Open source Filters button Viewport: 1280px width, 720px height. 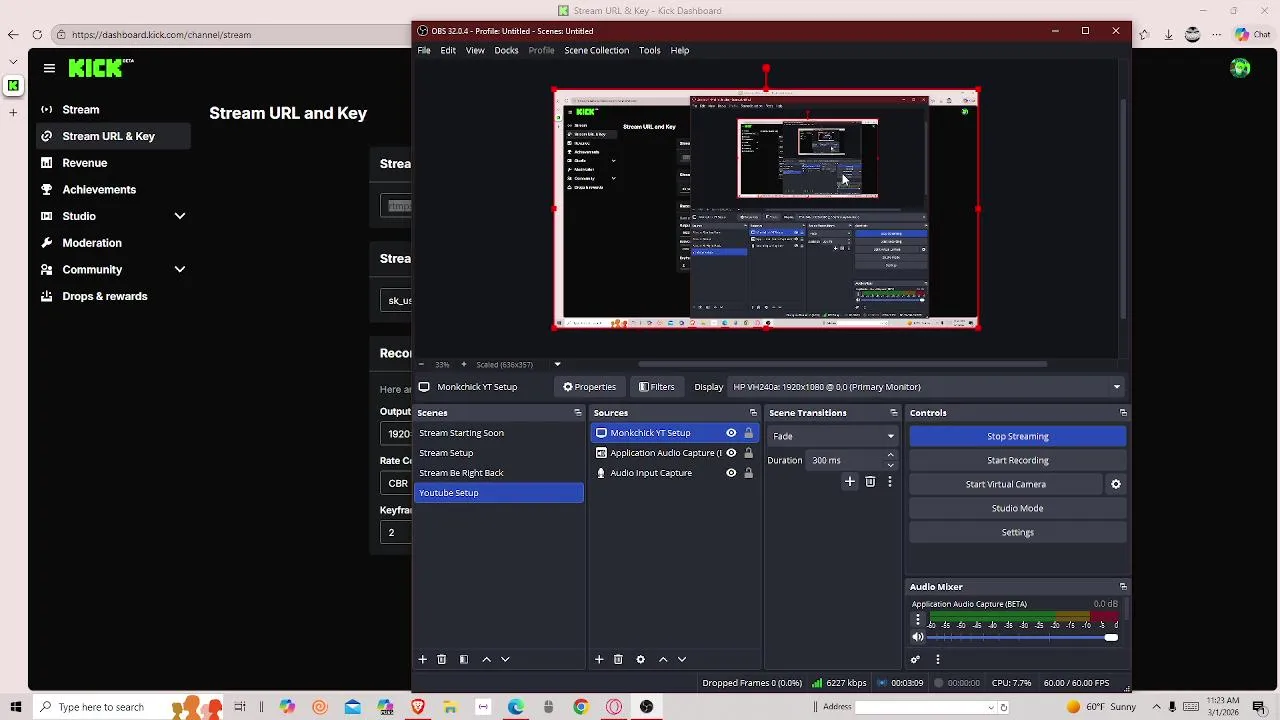[x=656, y=387]
